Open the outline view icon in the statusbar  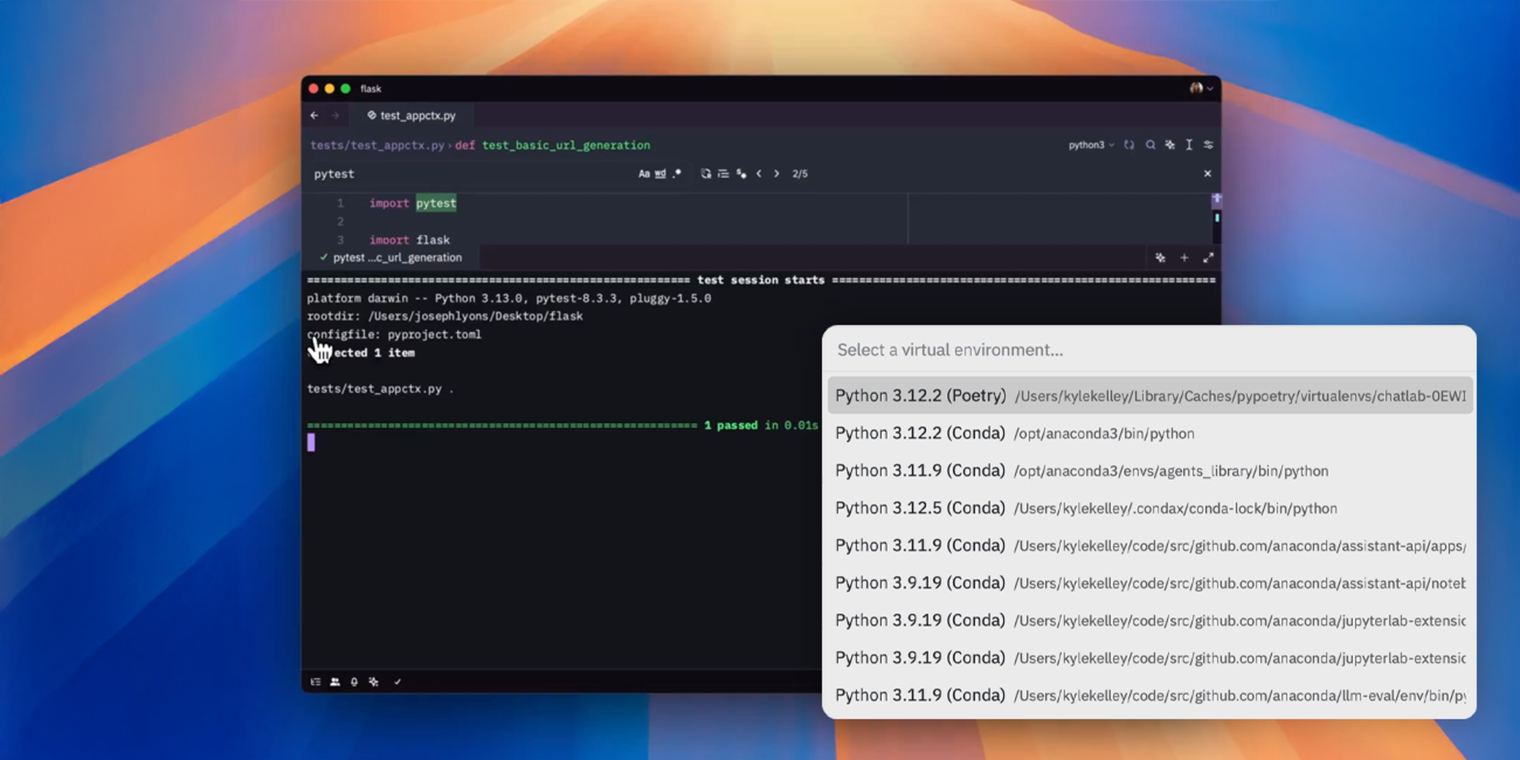(x=316, y=682)
